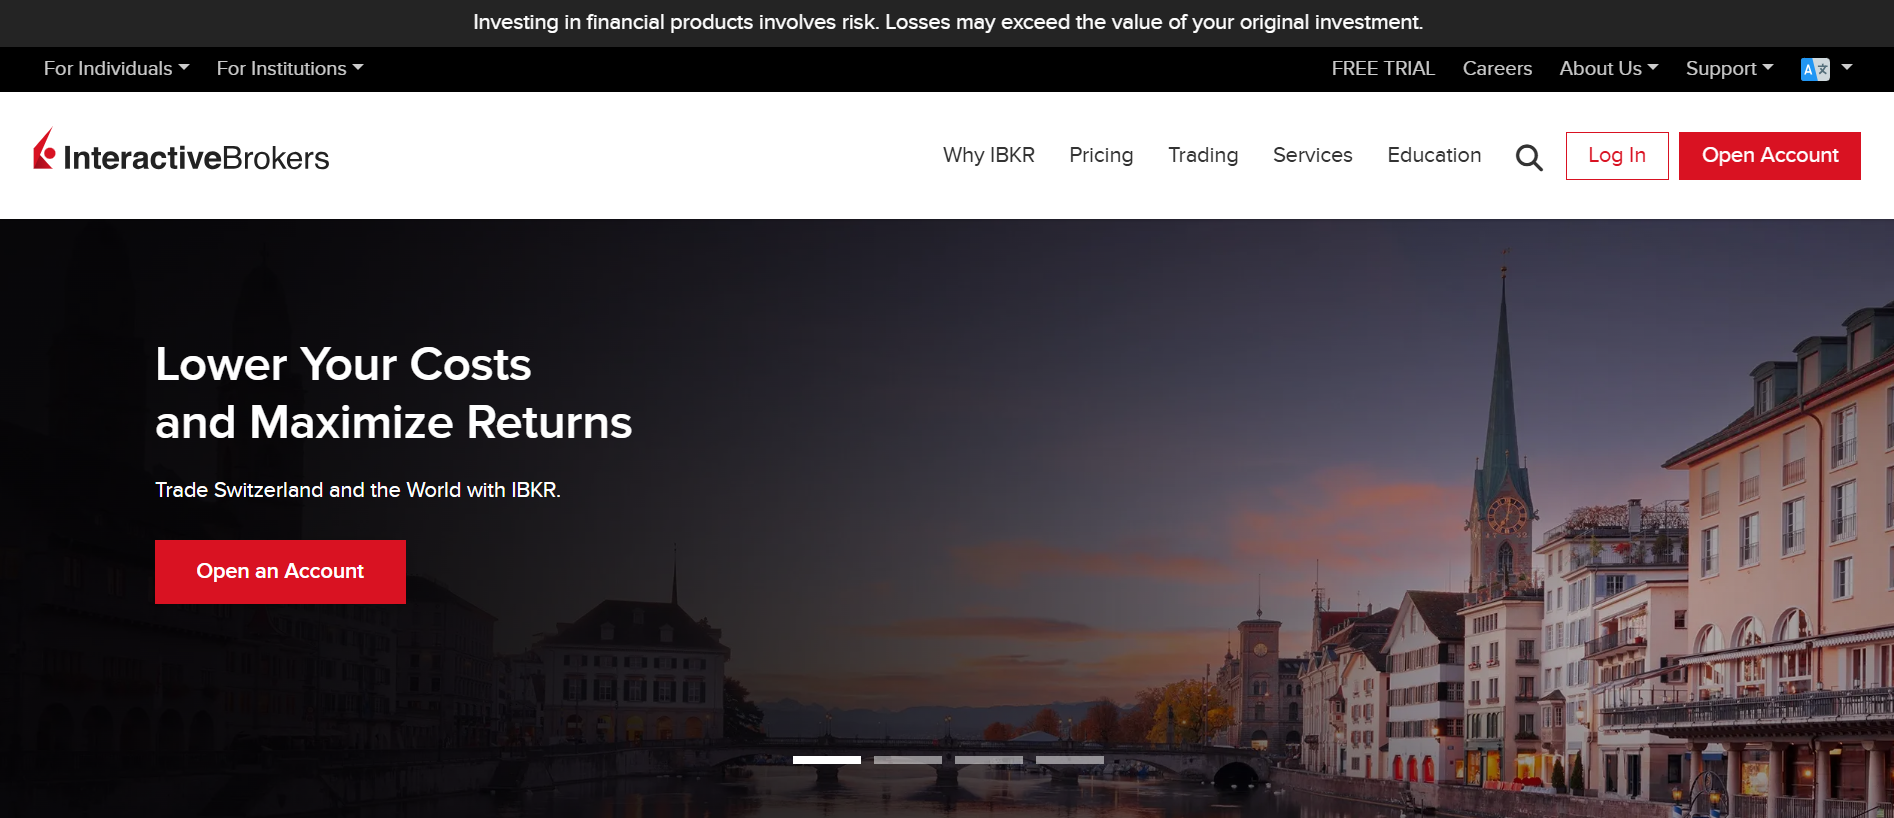Open the site search magnifier icon
Viewport: 1894px width, 818px height.
point(1529,157)
